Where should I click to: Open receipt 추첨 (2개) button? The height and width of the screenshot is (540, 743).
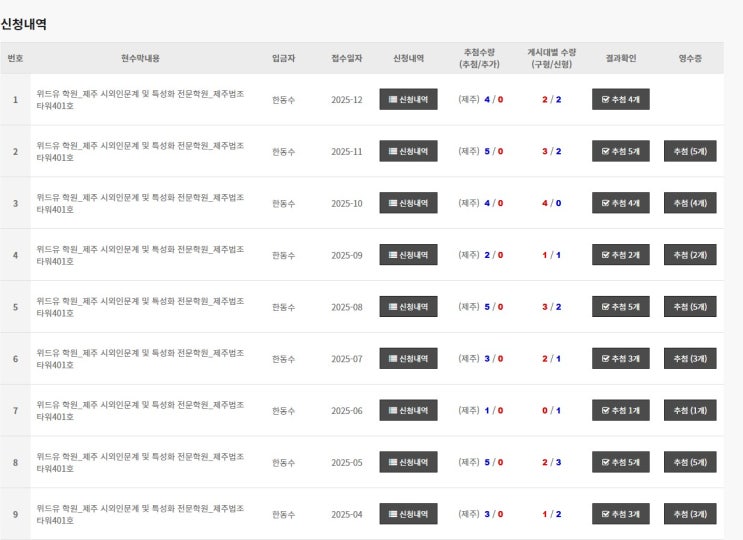click(x=690, y=255)
